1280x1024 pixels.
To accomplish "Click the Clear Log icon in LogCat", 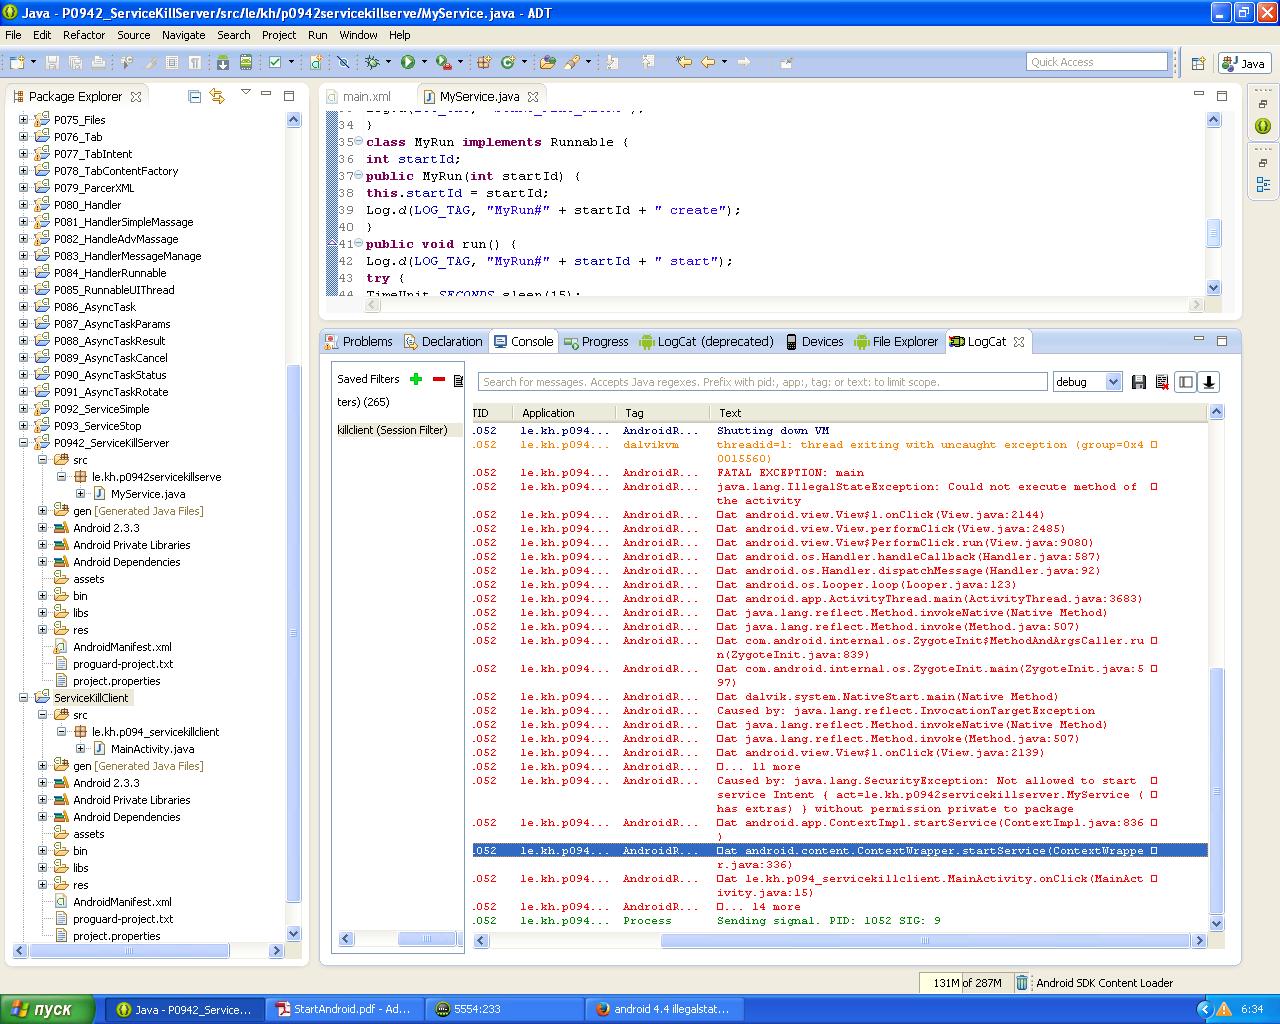I will (1162, 382).
